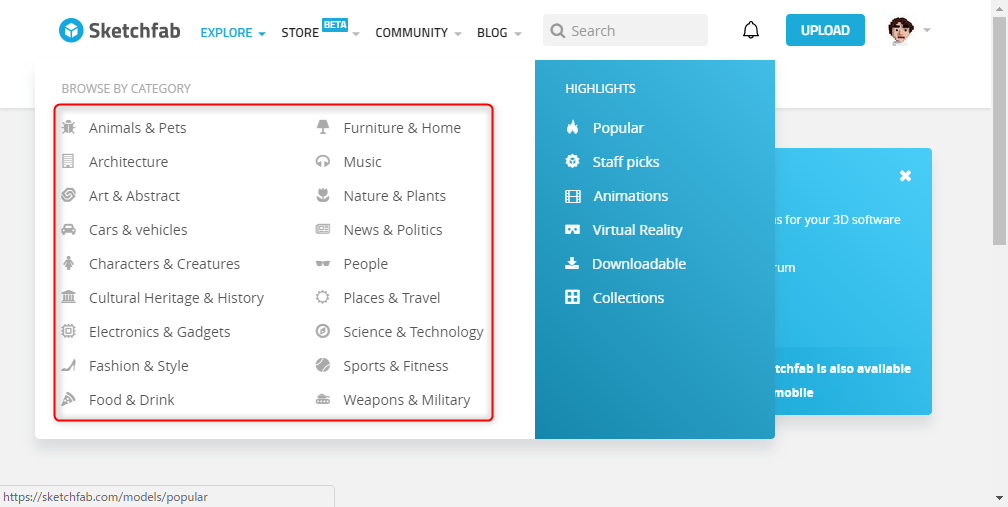Click the UPLOAD button
Image resolution: width=1008 pixels, height=507 pixels.
pos(825,30)
